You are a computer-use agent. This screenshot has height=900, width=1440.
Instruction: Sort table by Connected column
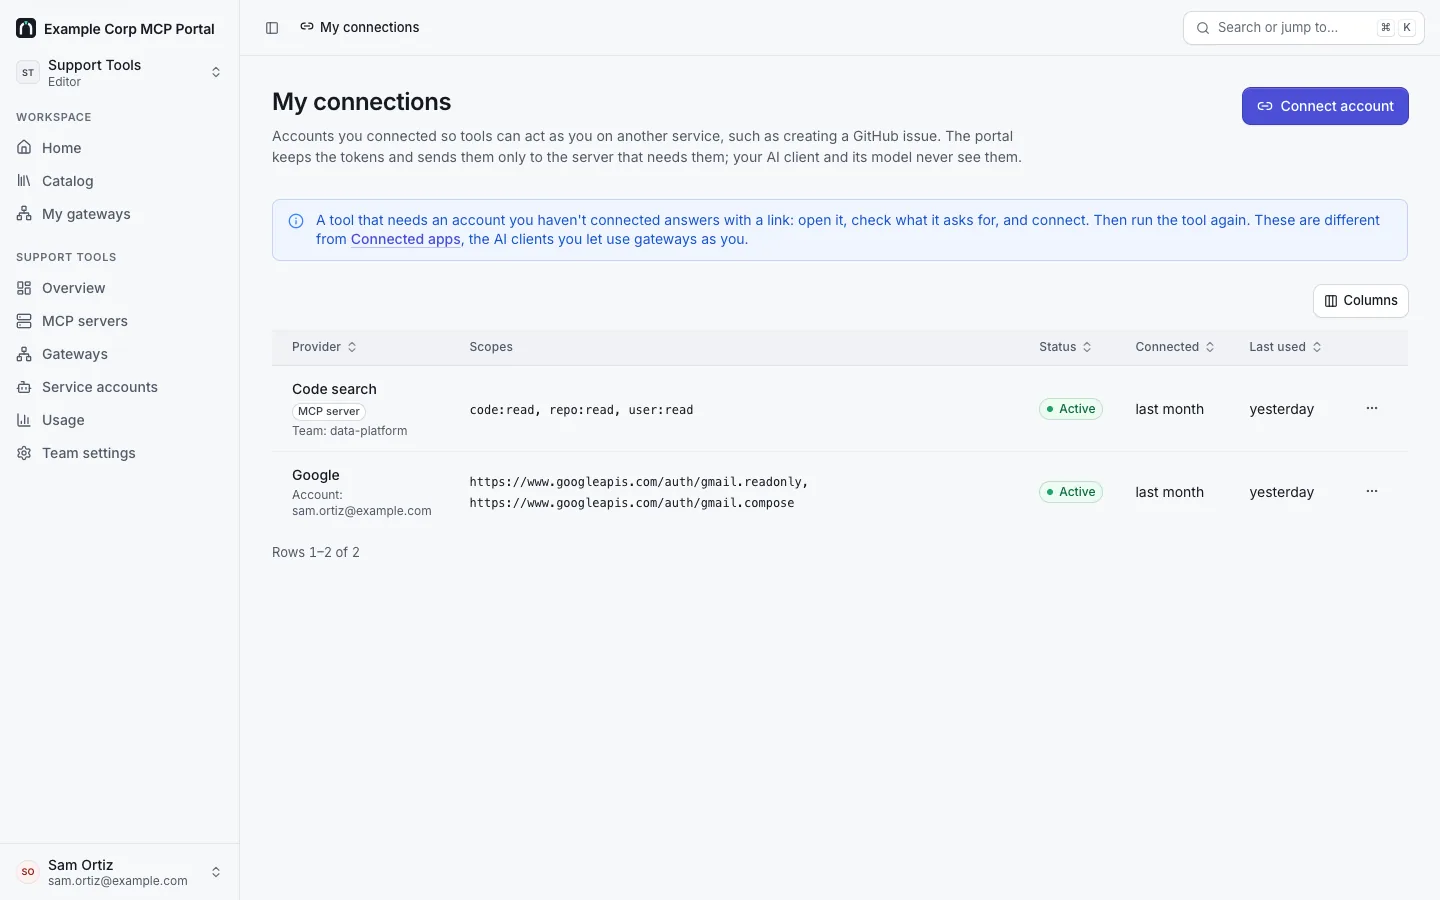coord(1176,347)
